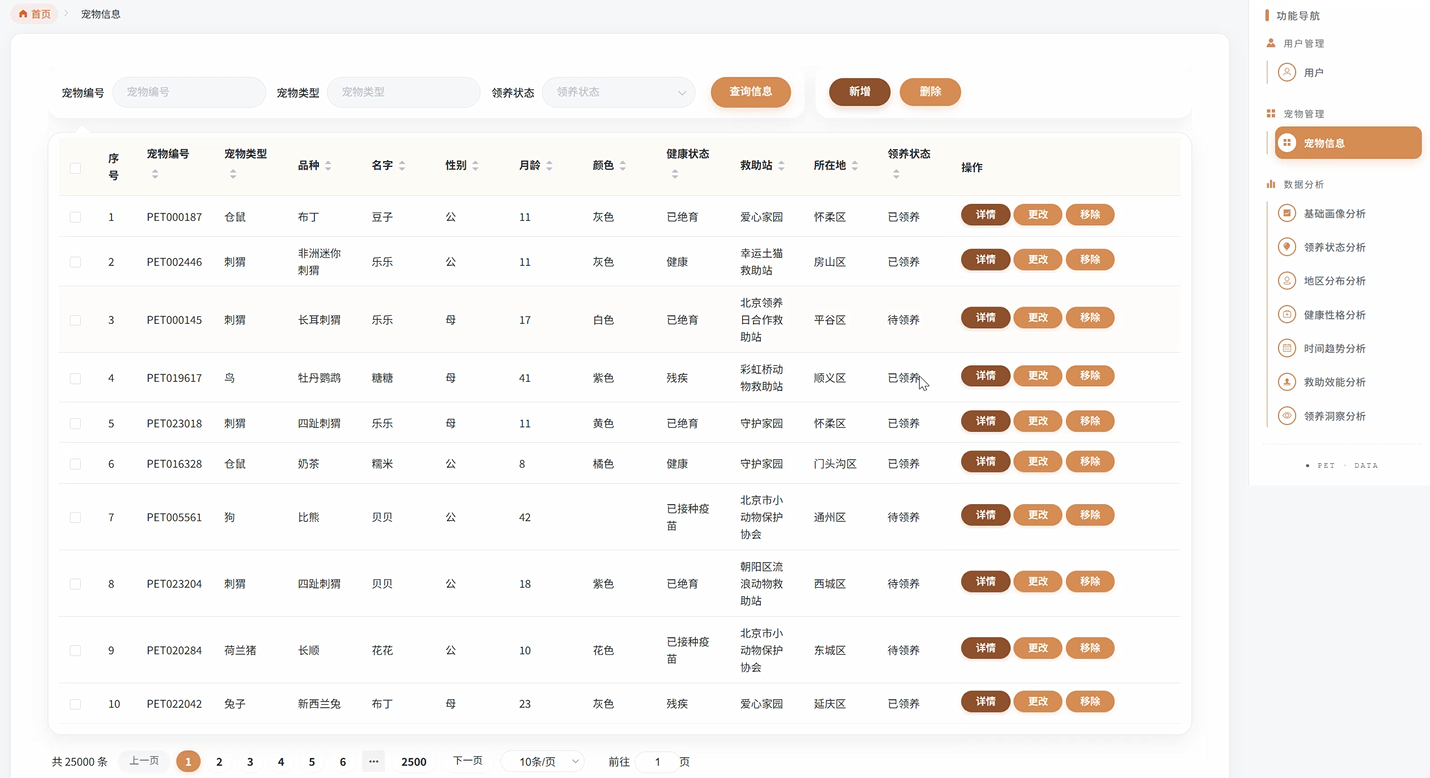This screenshot has height=778, width=1430.
Task: Click 更改 for PET016328
Action: point(1038,462)
